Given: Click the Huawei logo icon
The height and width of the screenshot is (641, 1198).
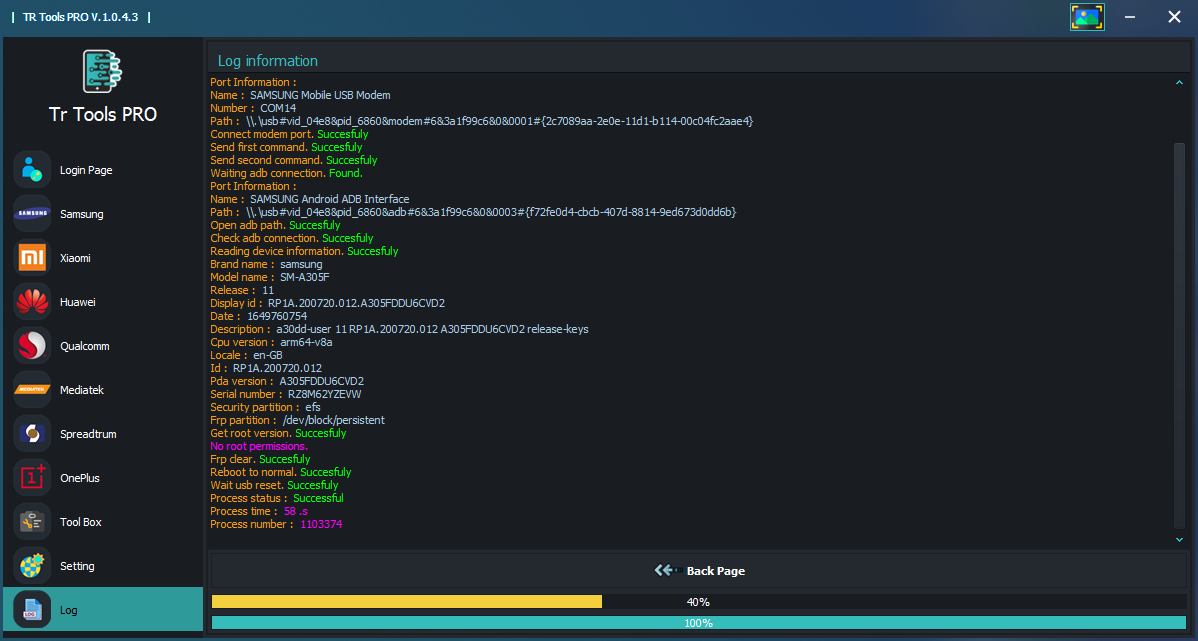Looking at the screenshot, I should click(32, 302).
